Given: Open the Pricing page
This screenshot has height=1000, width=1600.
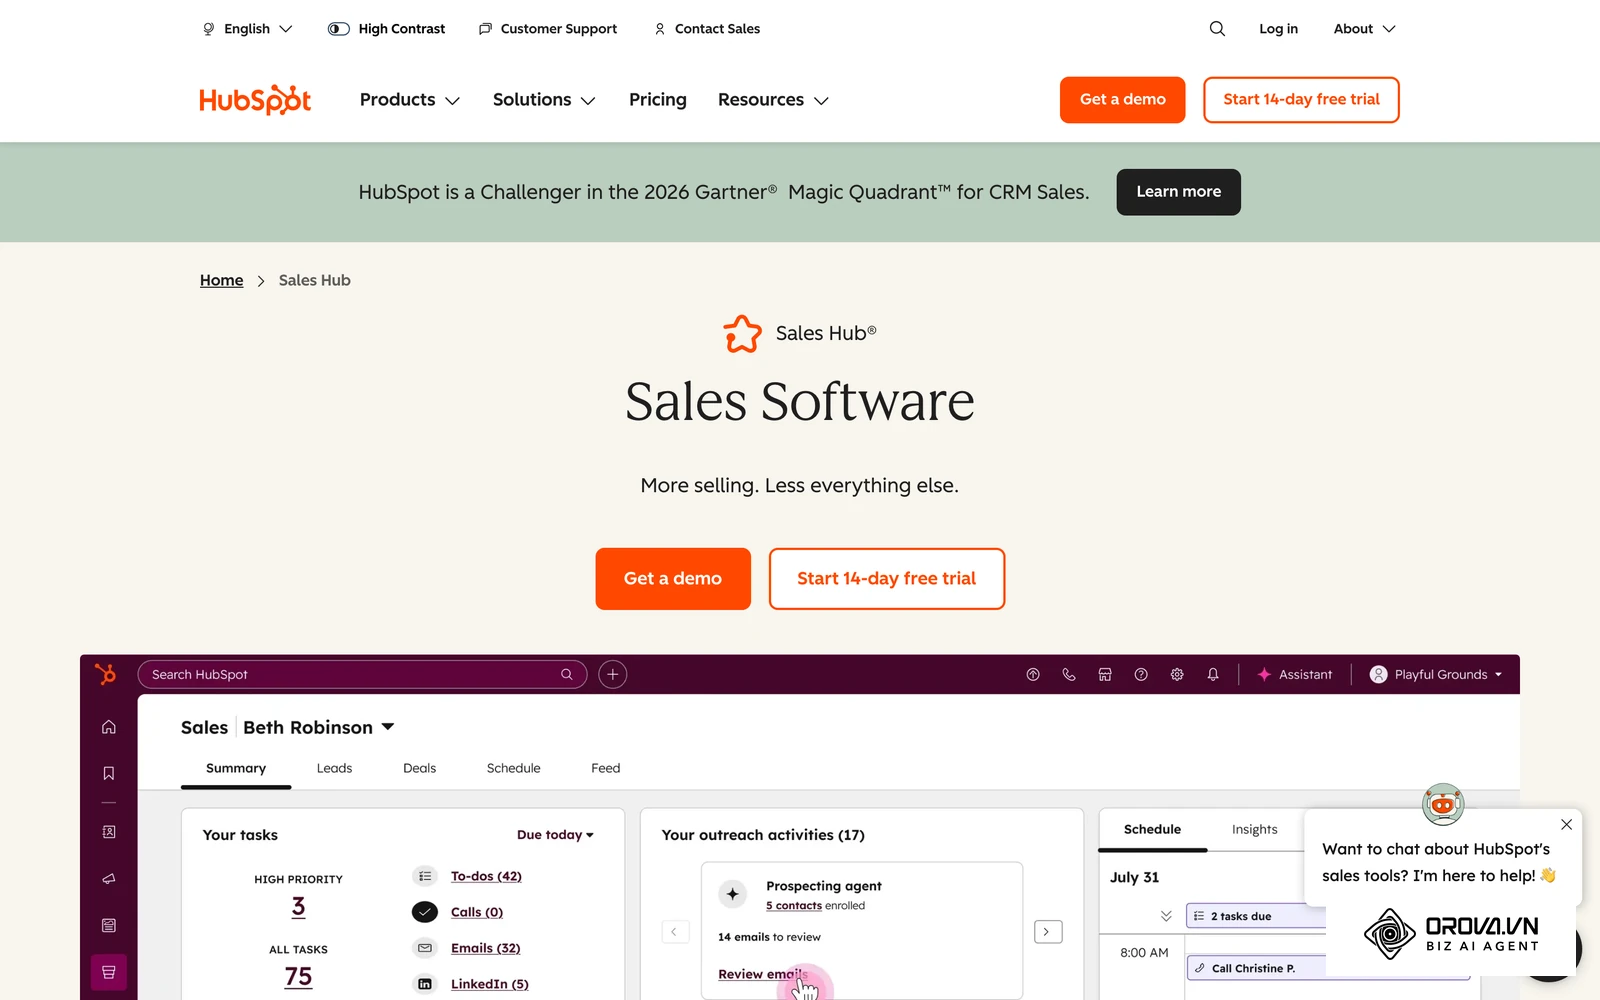Looking at the screenshot, I should (x=658, y=100).
